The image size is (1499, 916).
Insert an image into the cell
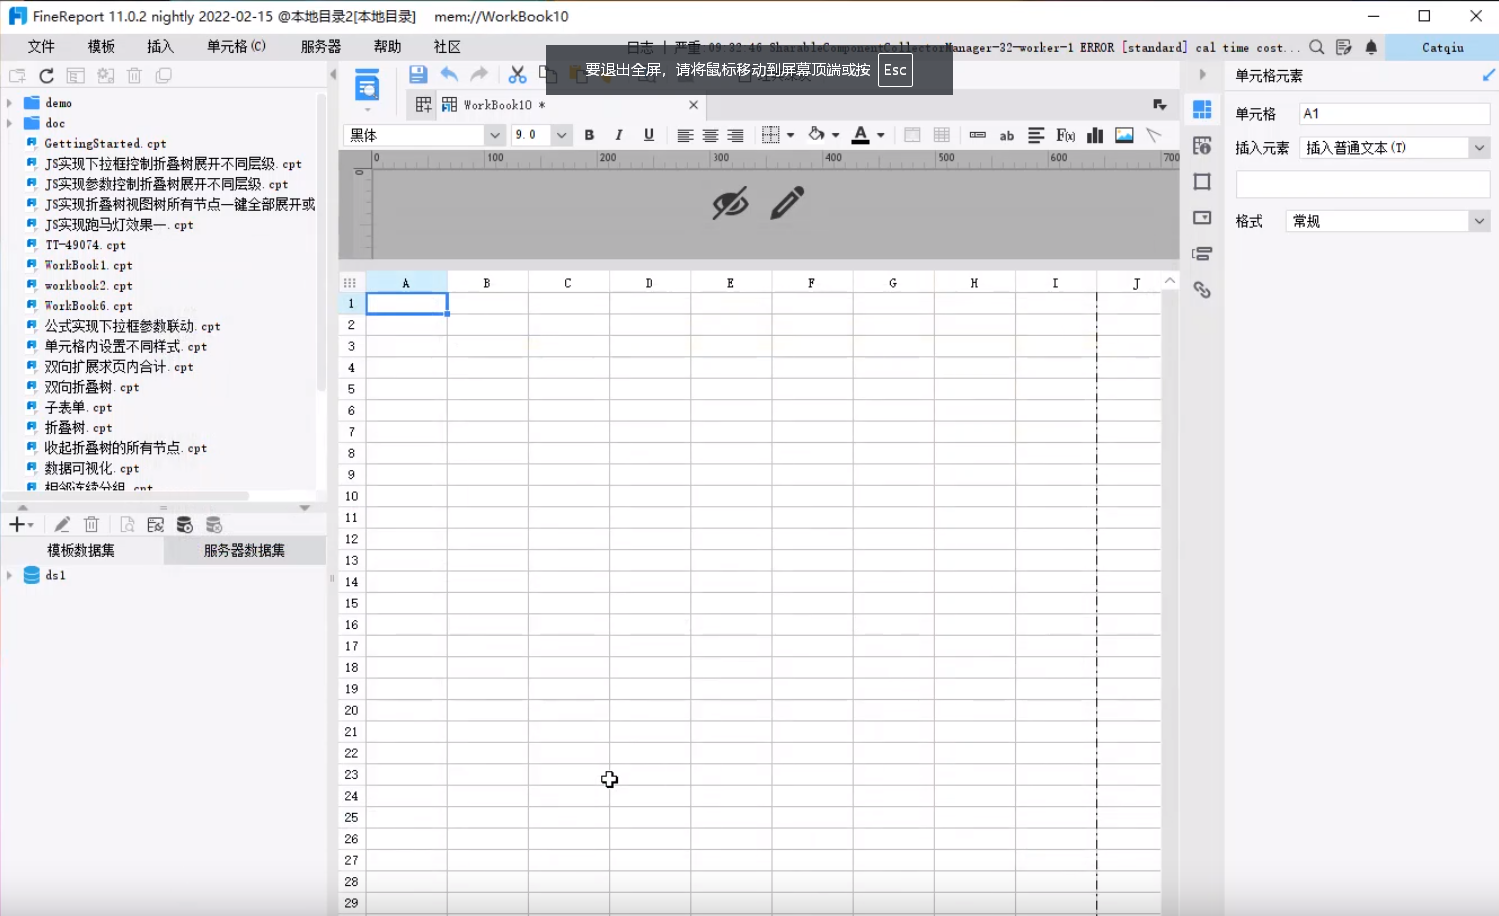(1124, 135)
